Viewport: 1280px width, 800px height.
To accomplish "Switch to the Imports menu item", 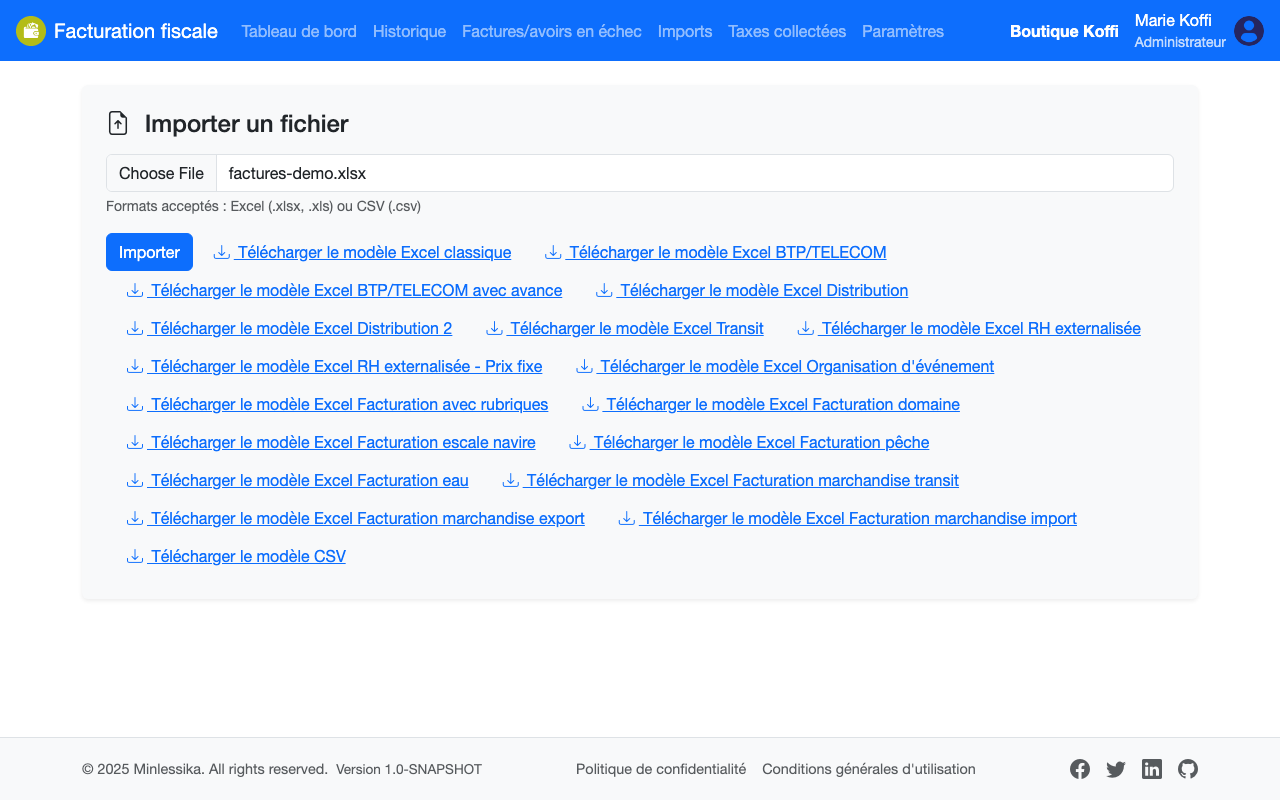I will pos(685,31).
